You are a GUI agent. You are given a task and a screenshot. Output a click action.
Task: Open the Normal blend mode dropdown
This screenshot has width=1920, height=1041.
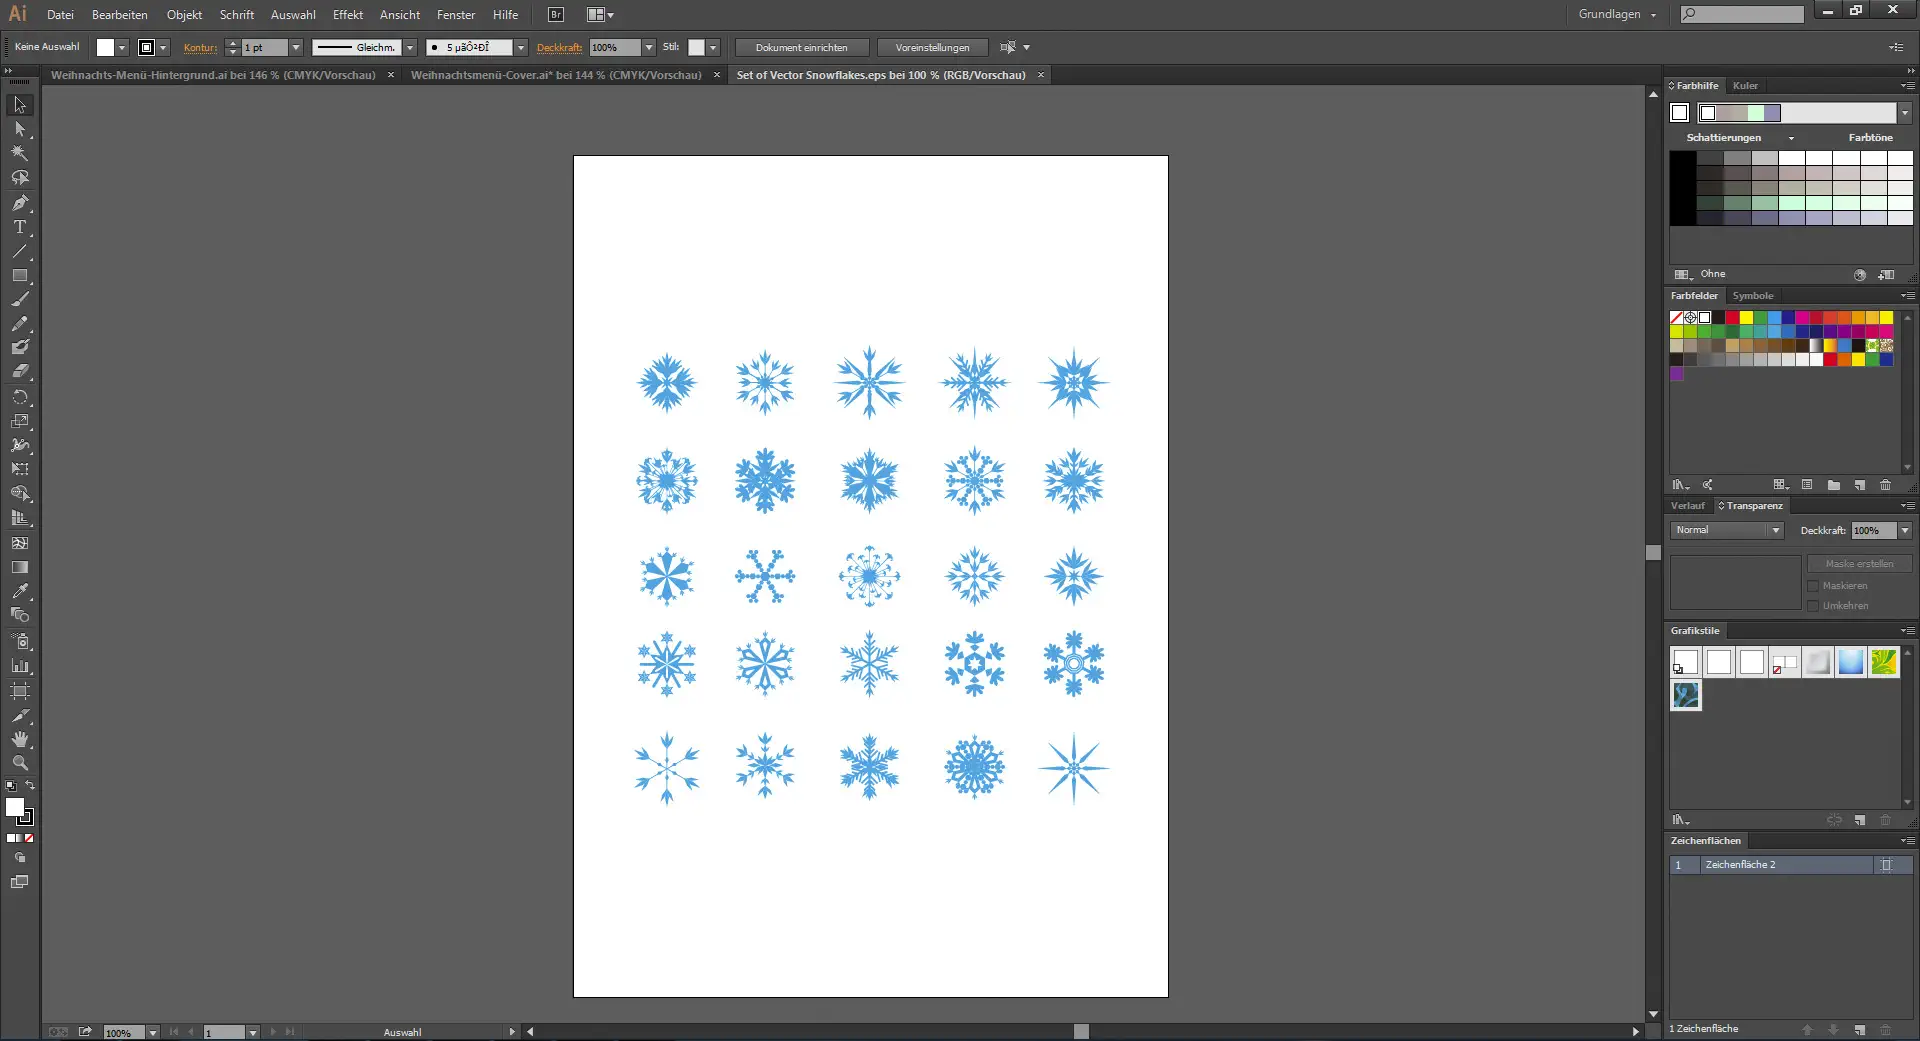pyautogui.click(x=1727, y=530)
